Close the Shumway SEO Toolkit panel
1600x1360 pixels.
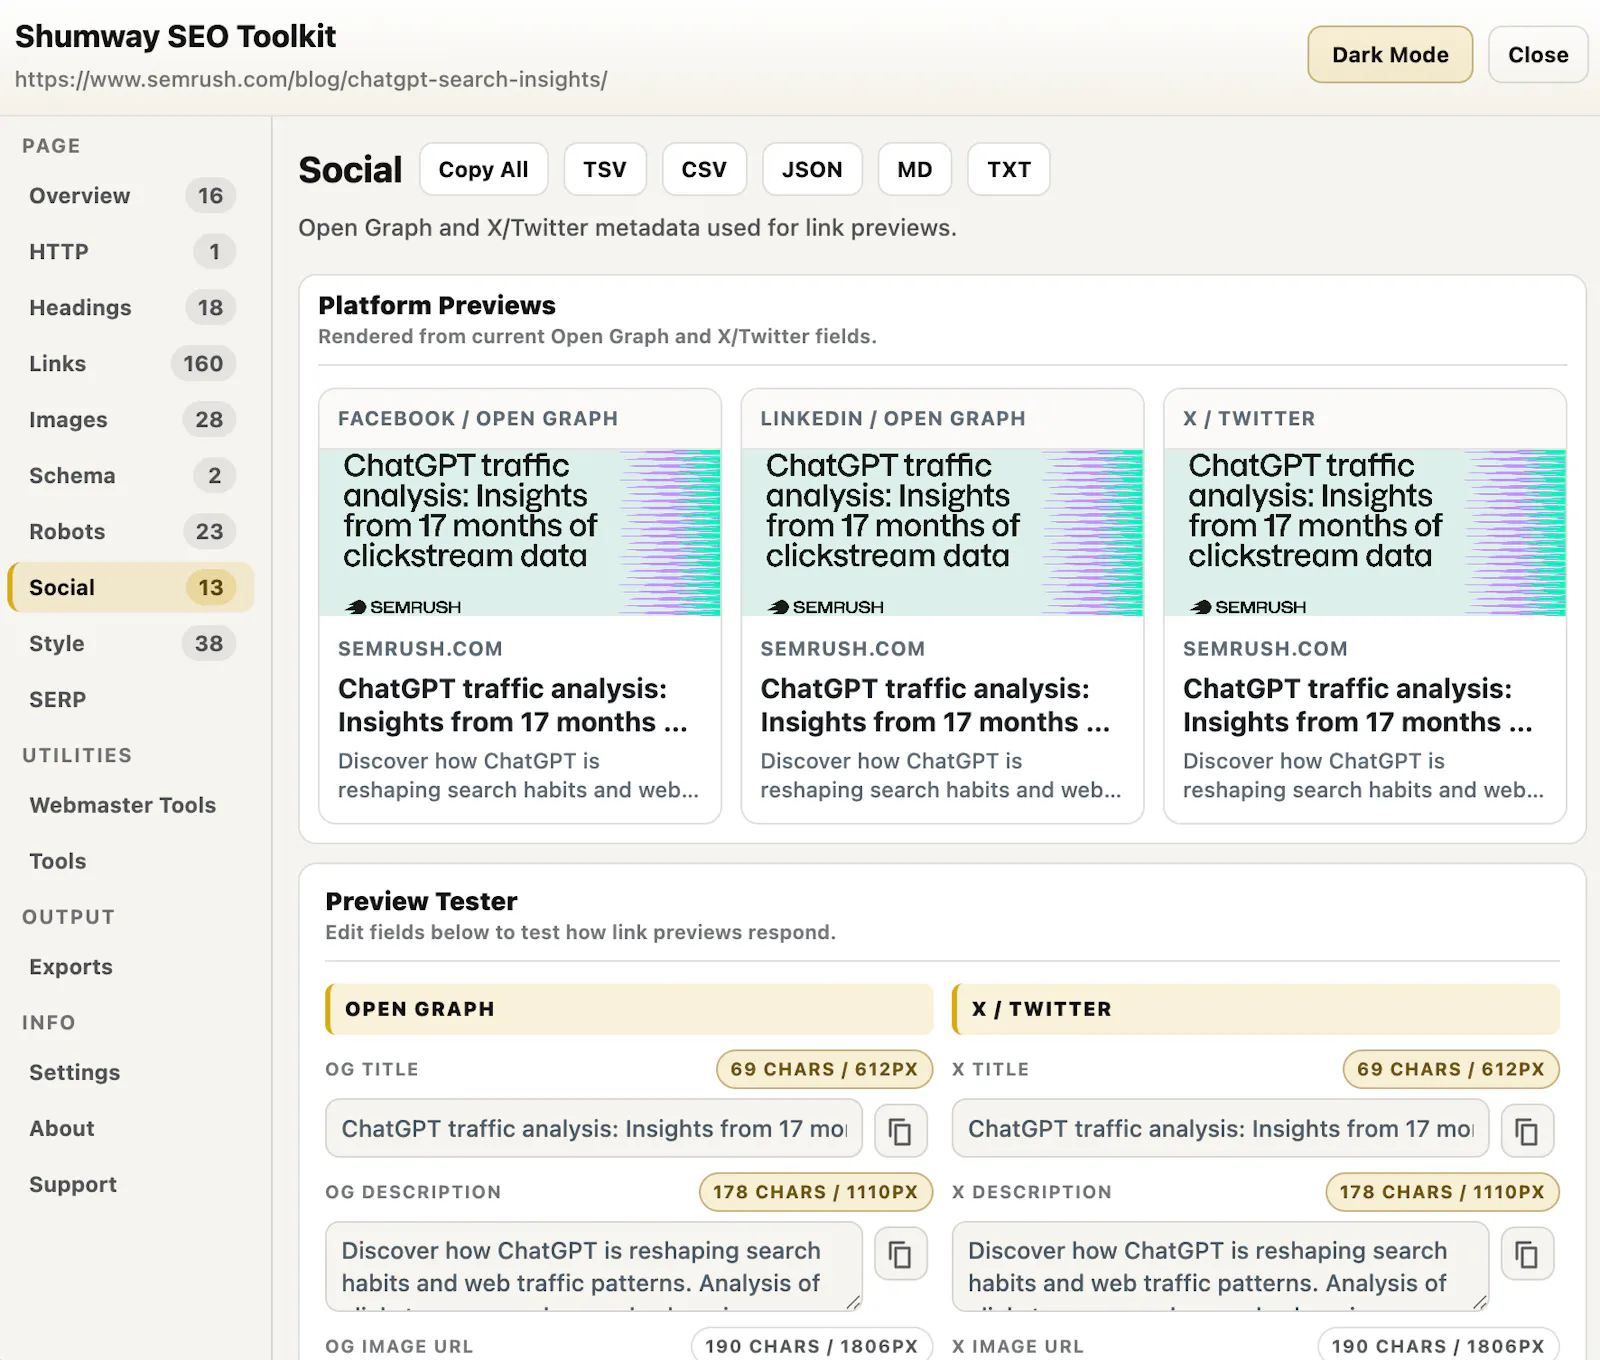[1538, 55]
